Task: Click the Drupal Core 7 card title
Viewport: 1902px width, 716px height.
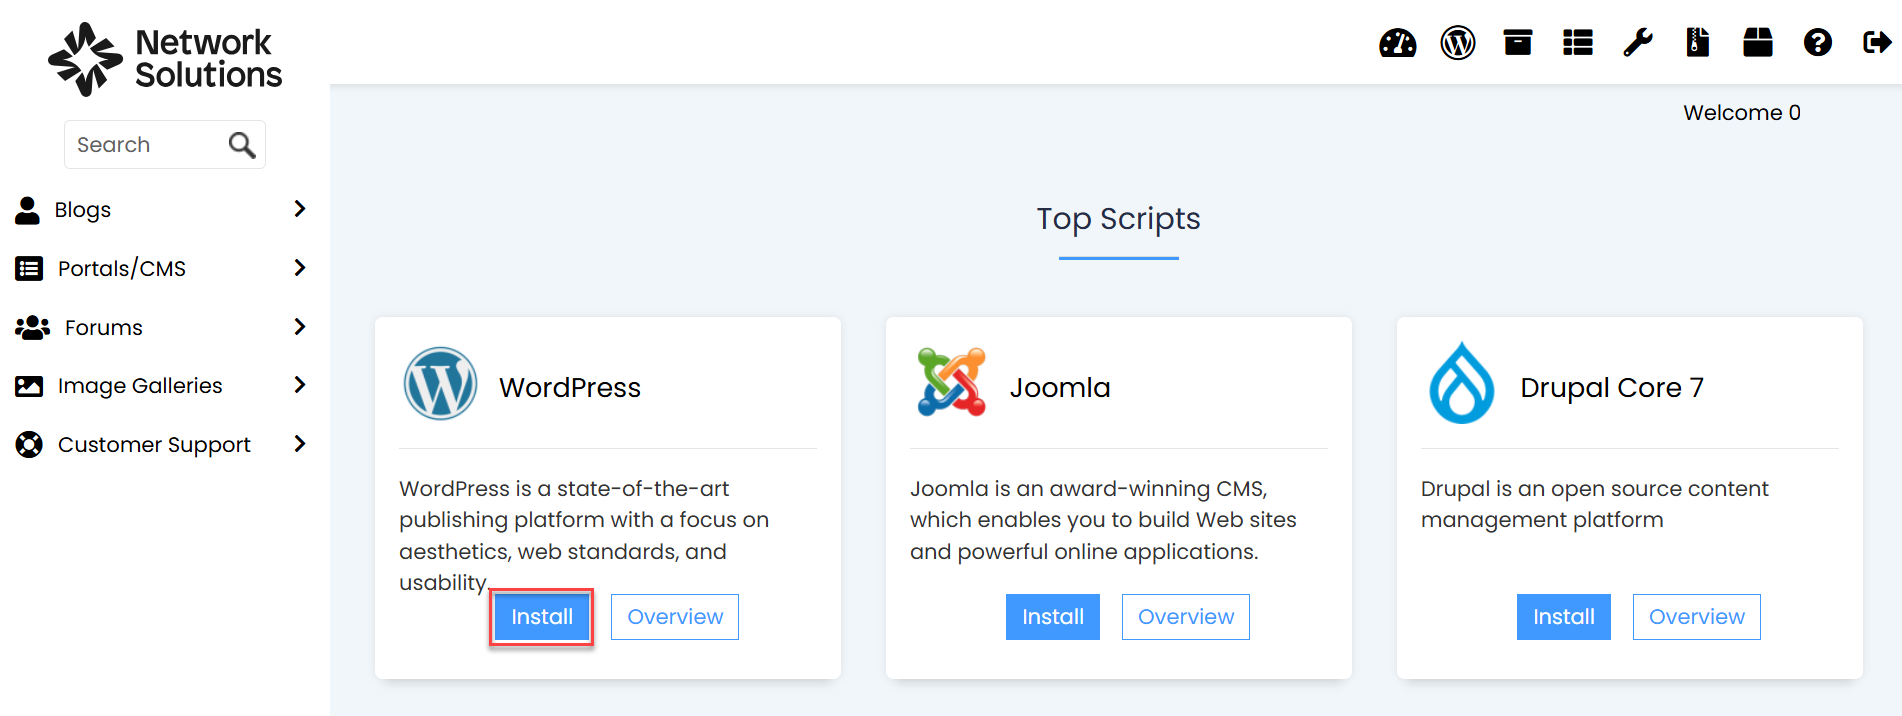Action: pyautogui.click(x=1612, y=388)
